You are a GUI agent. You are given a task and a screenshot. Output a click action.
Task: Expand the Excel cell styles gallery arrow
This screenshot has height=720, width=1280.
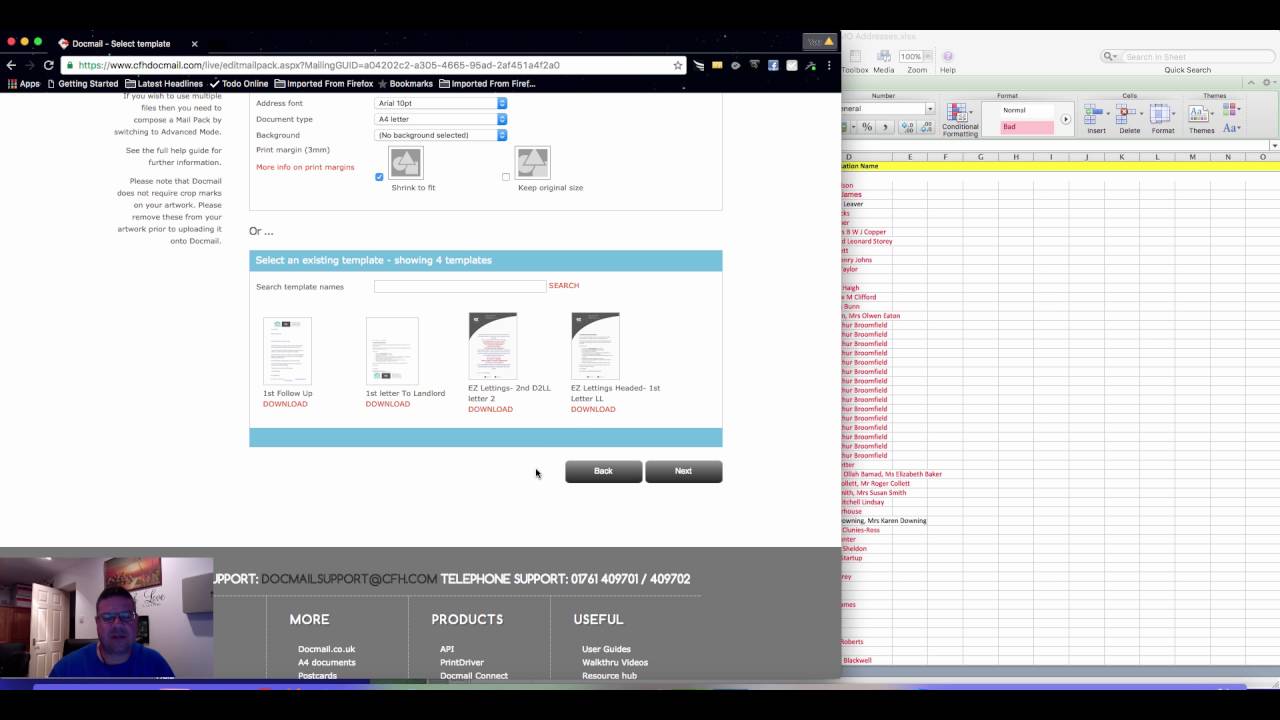tap(1065, 119)
